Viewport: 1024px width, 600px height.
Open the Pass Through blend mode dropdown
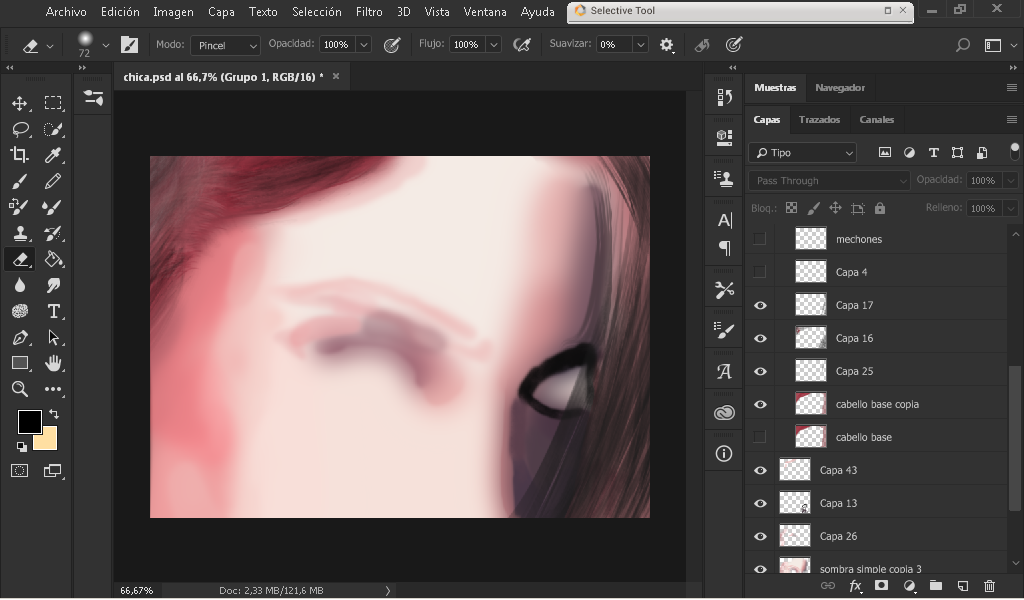coord(829,181)
